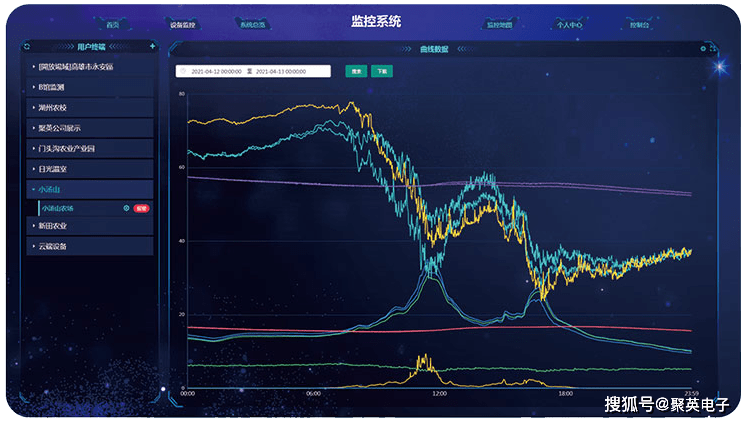Click the red alarm badge on 小汤山农场
Viewport: 746px width, 423px height.
click(x=141, y=208)
